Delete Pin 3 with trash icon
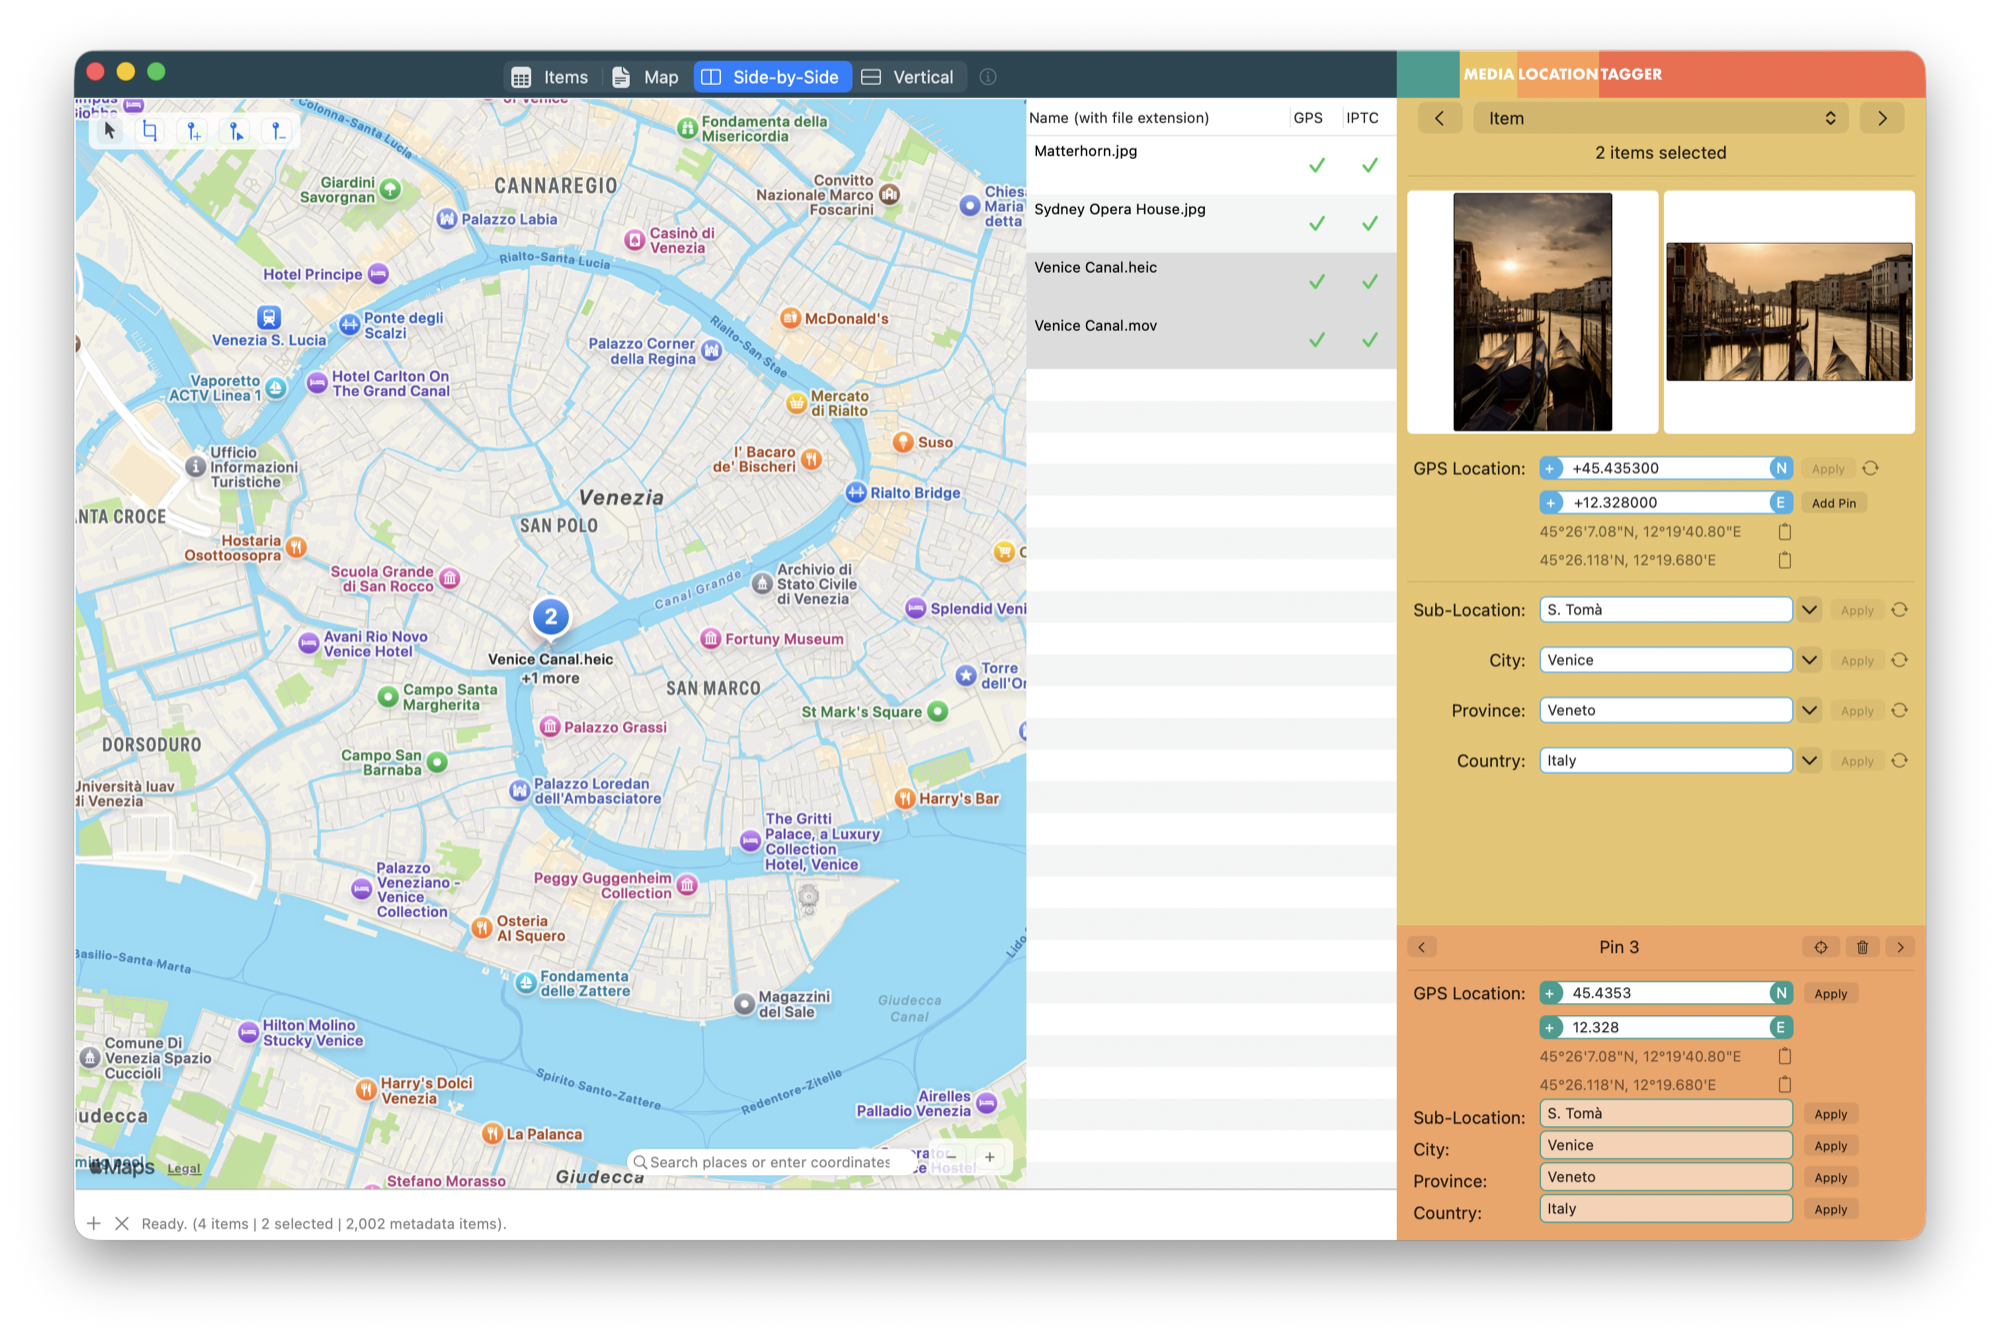The width and height of the screenshot is (2000, 1338). pos(1862,947)
